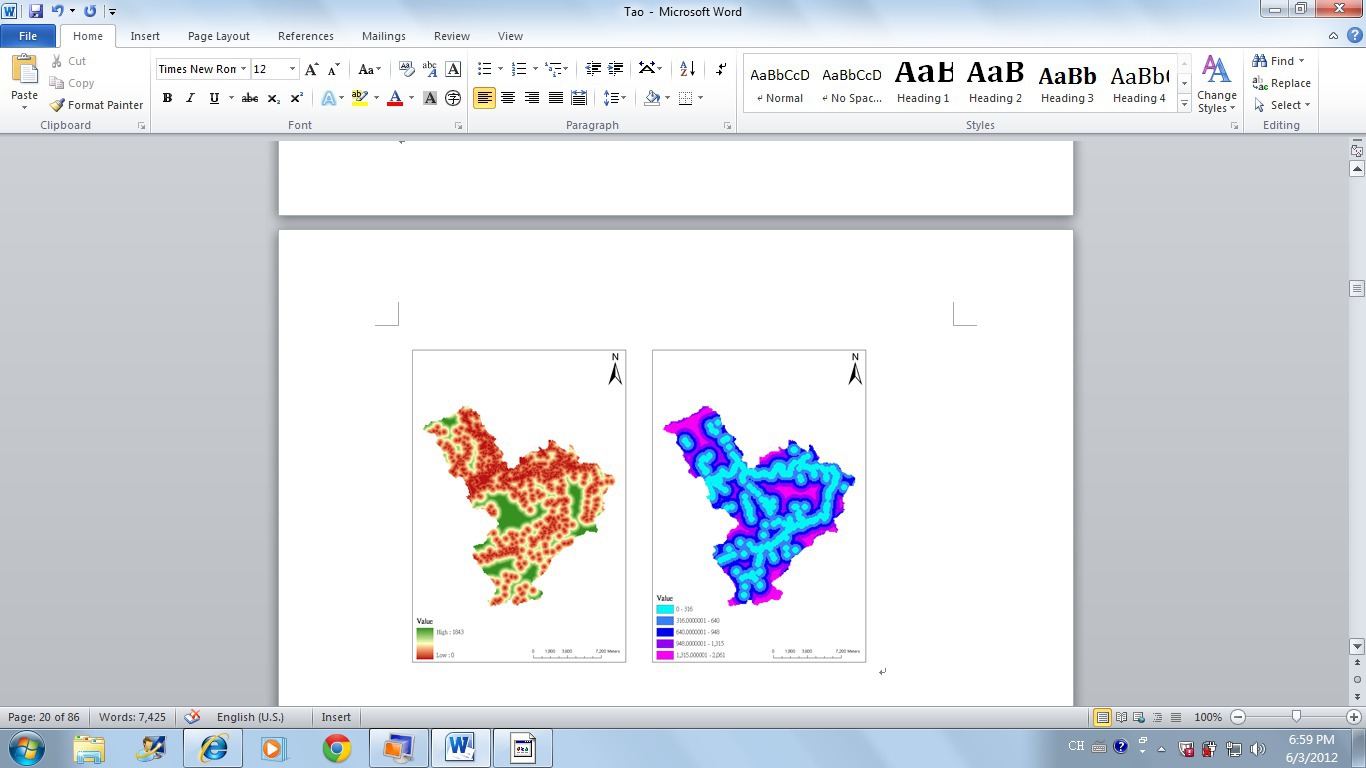Apply superscript formatting
This screenshot has height=768, width=1366.
297,98
